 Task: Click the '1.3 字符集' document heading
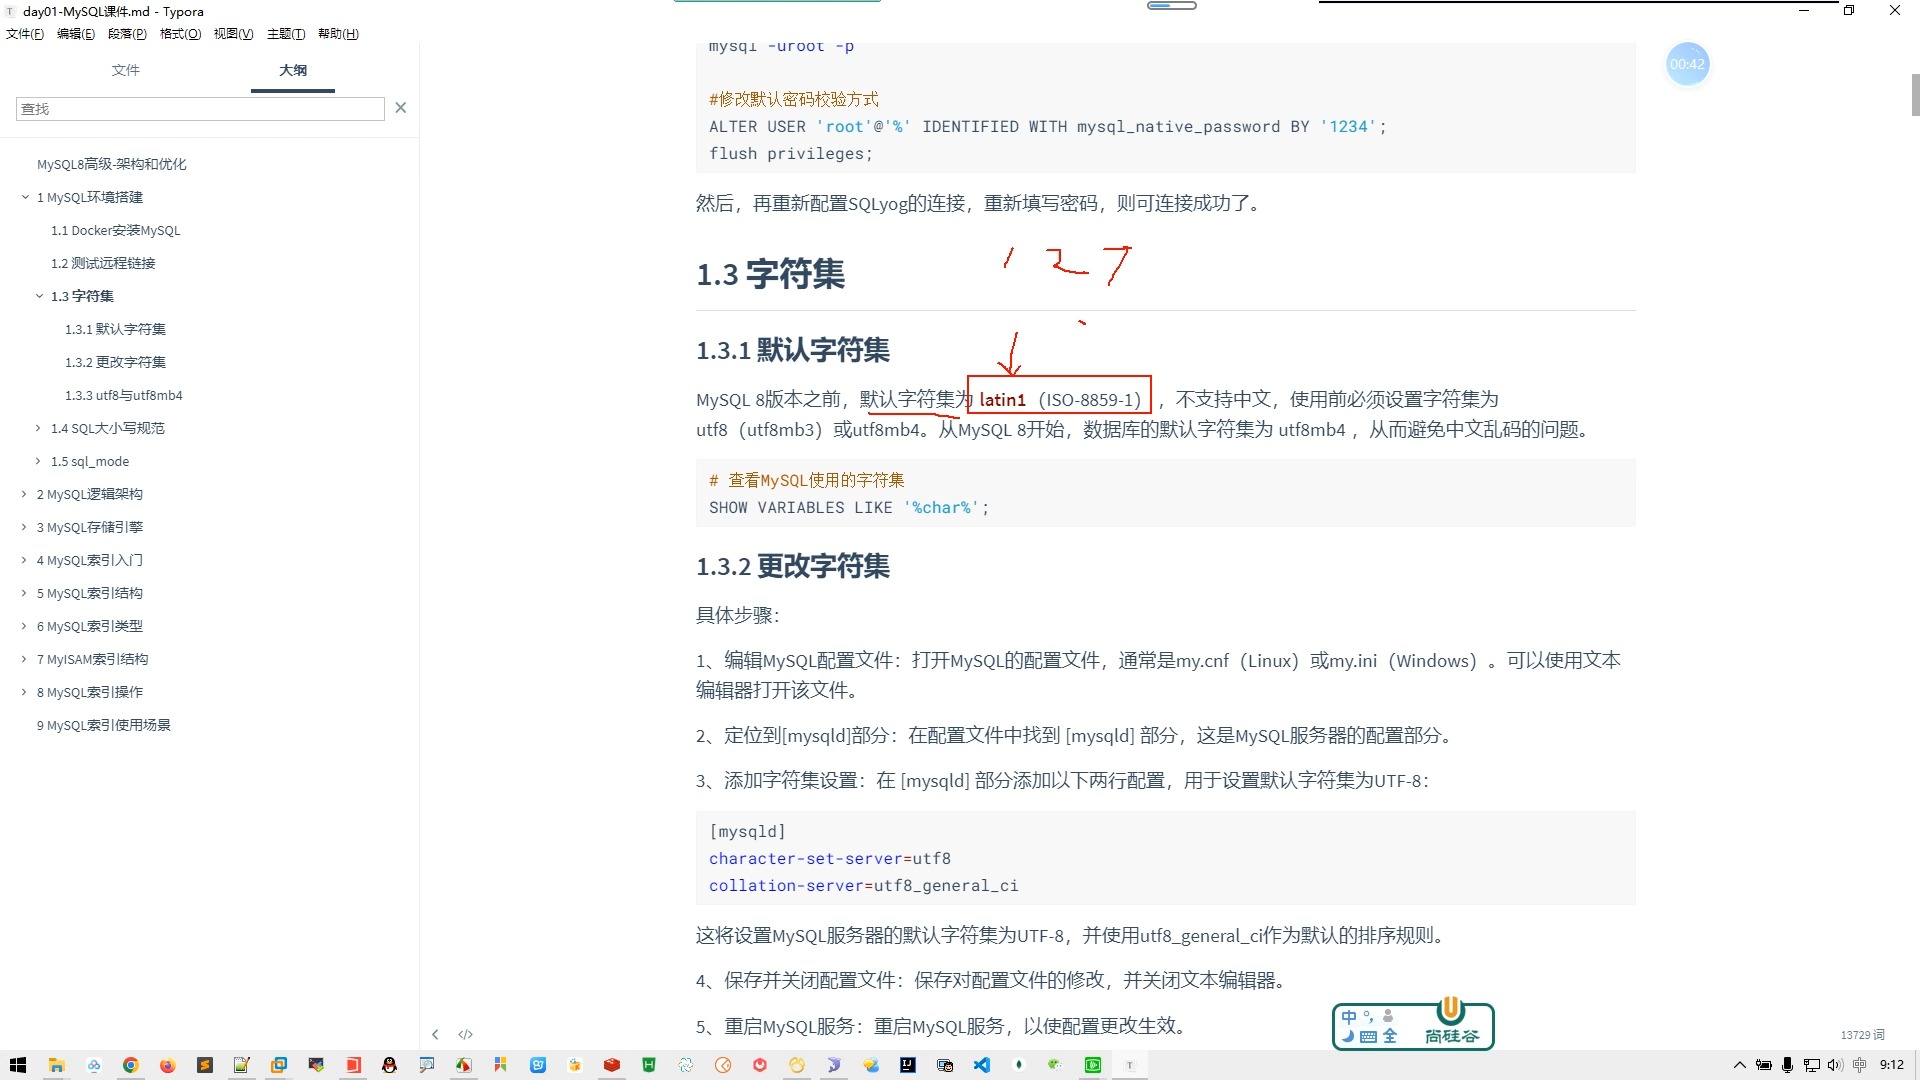771,274
